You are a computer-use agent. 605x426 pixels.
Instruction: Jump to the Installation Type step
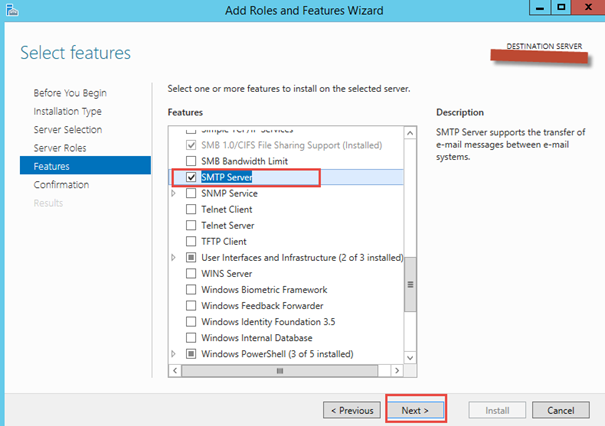67,111
